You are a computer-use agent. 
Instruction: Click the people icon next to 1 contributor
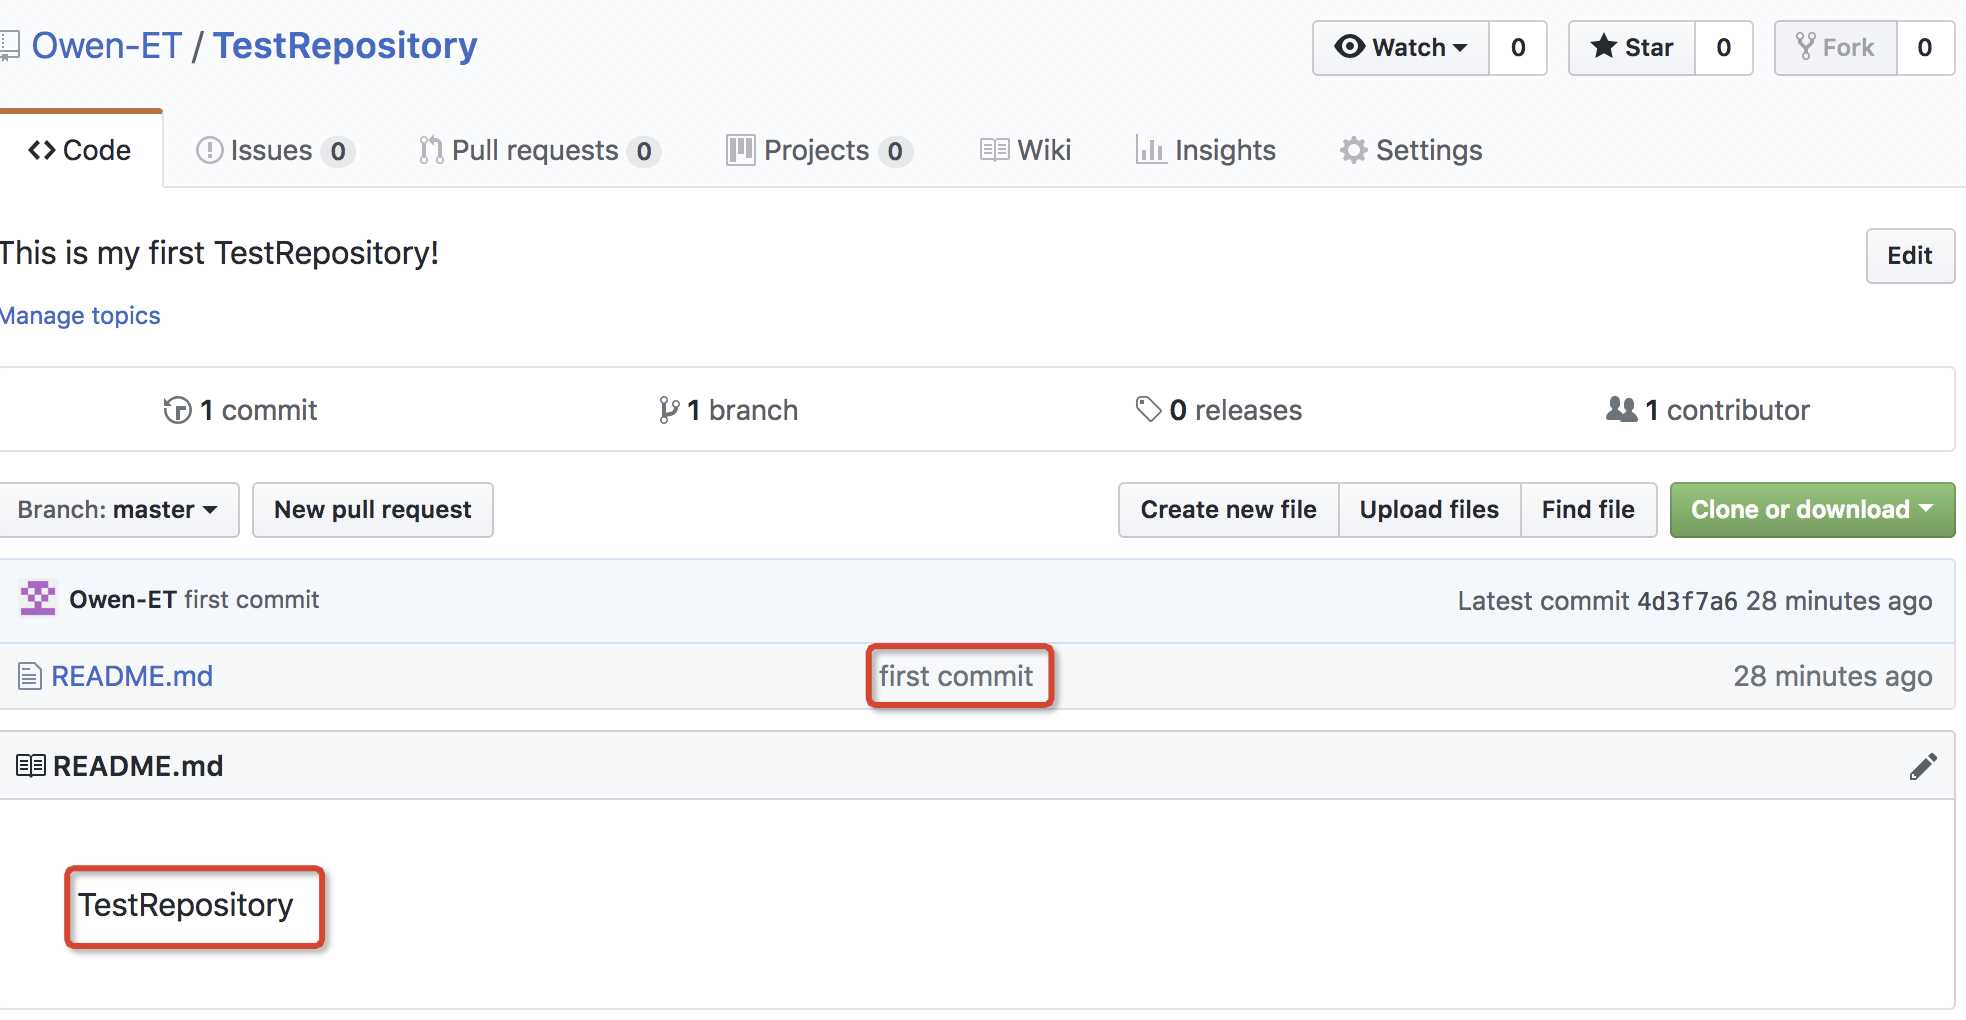click(1622, 409)
